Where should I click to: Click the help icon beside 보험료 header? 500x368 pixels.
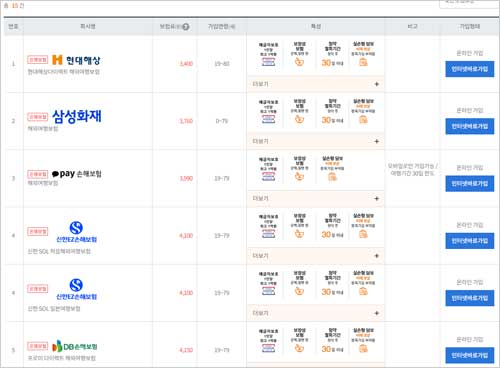click(186, 27)
